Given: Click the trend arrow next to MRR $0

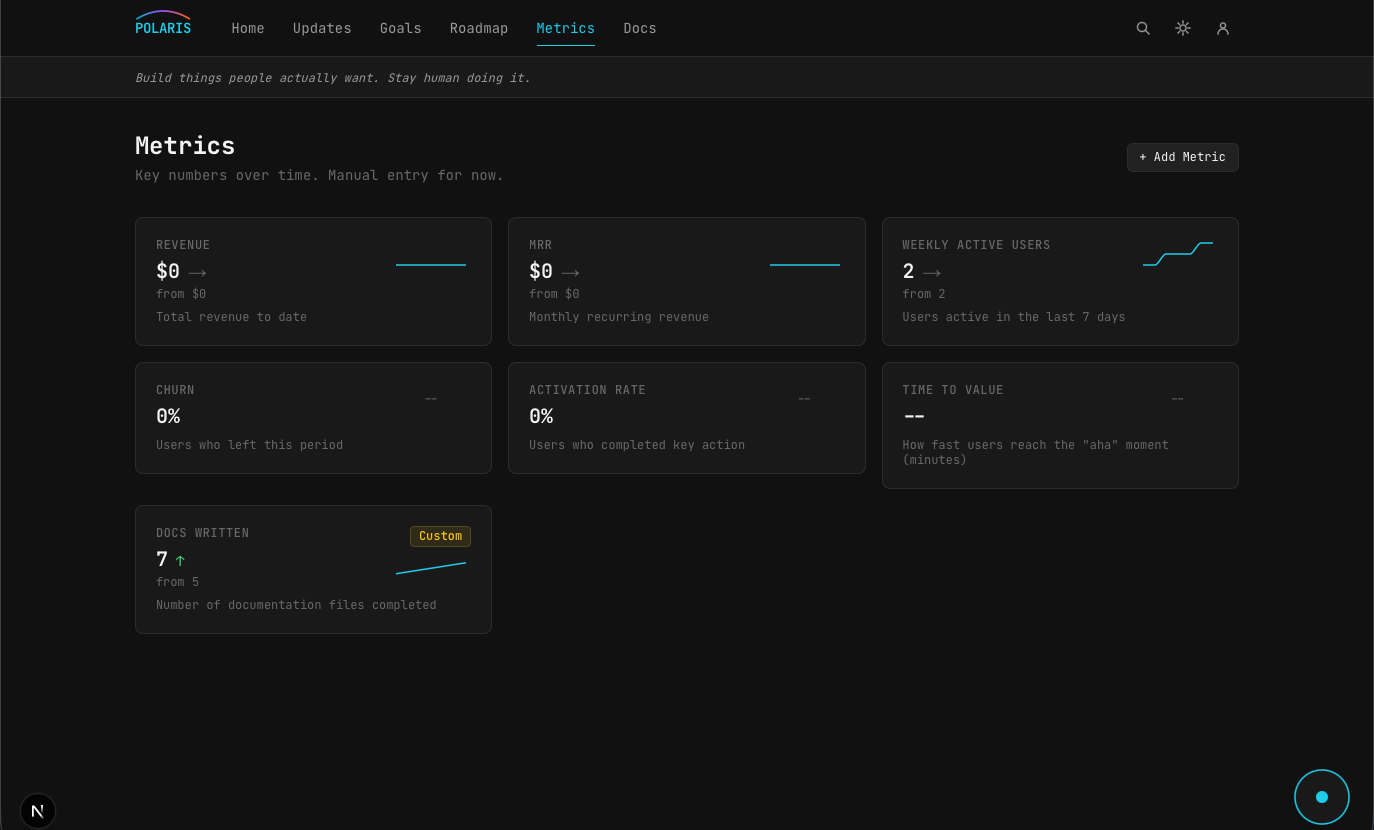Looking at the screenshot, I should (x=570, y=272).
